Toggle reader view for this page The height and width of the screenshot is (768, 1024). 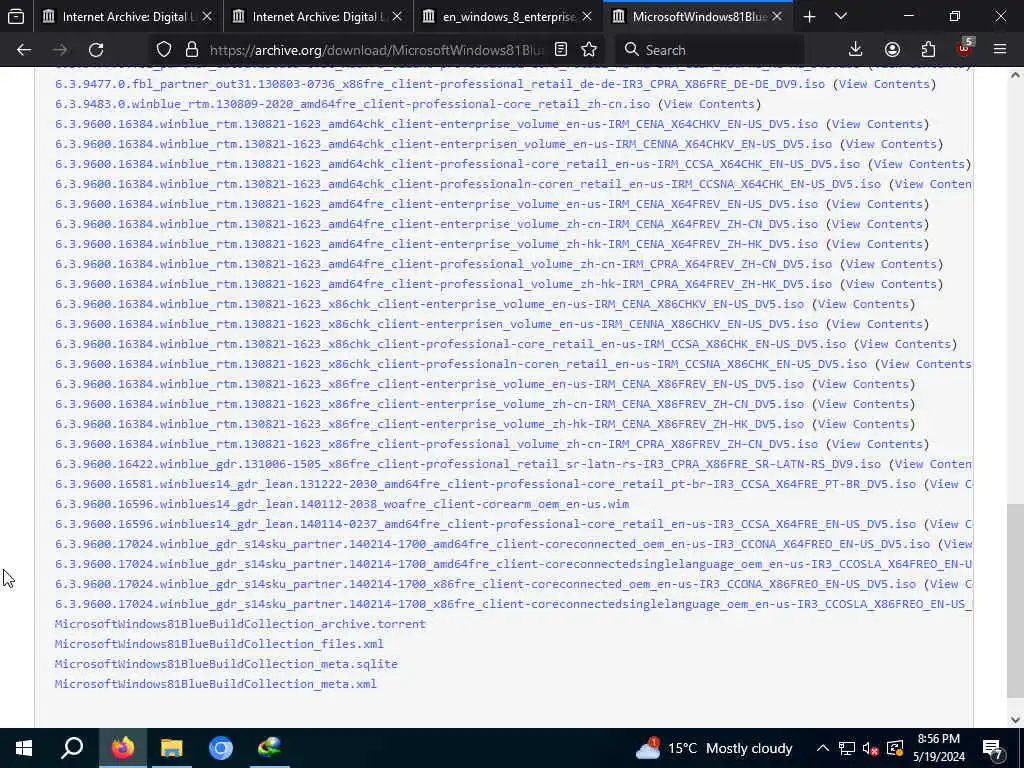tap(560, 50)
